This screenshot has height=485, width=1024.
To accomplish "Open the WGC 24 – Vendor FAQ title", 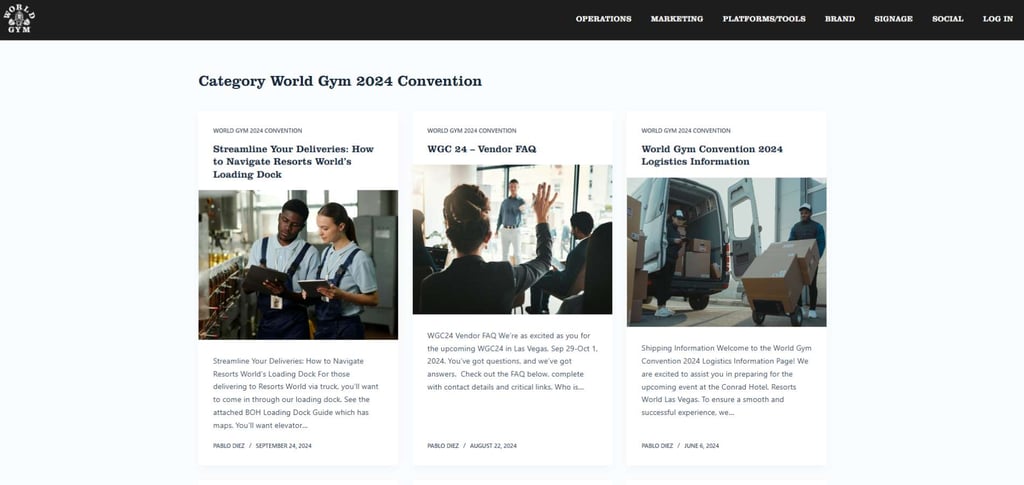I will pyautogui.click(x=481, y=149).
